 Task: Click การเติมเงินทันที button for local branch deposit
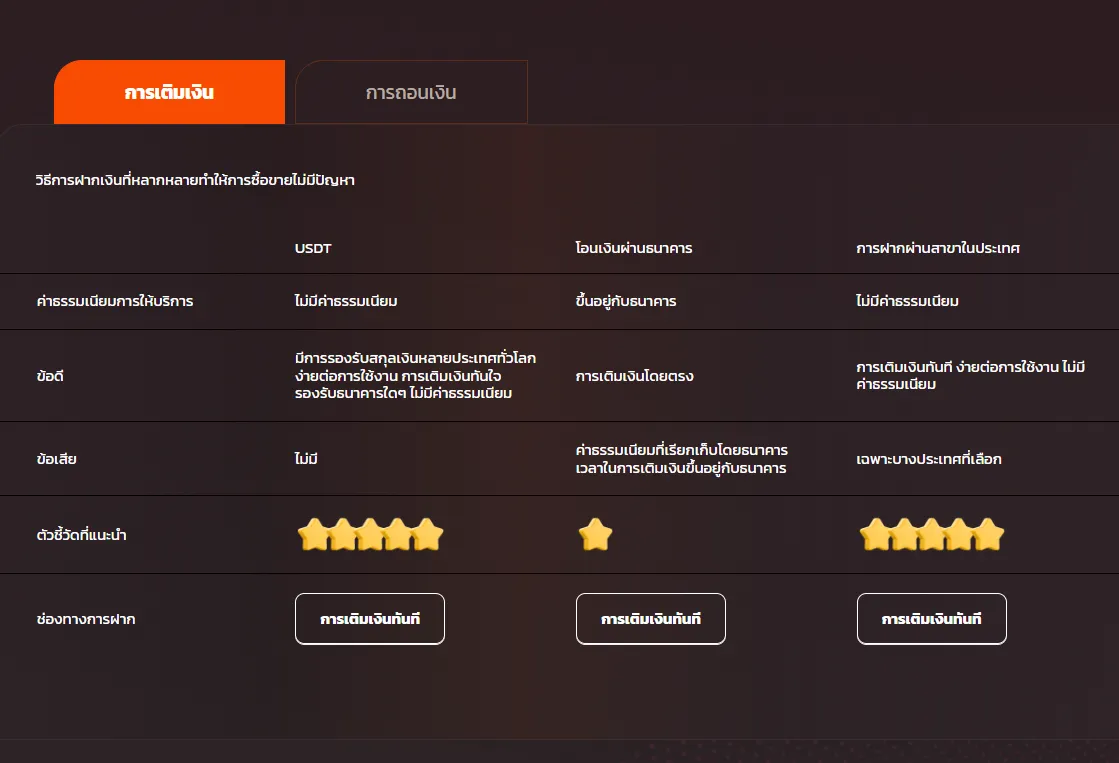(x=931, y=619)
